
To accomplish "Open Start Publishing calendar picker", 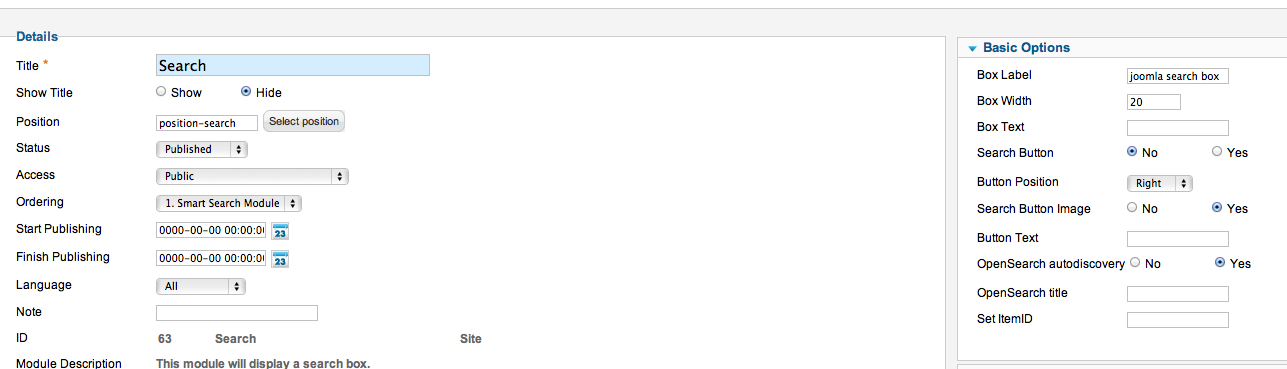I will coord(280,231).
